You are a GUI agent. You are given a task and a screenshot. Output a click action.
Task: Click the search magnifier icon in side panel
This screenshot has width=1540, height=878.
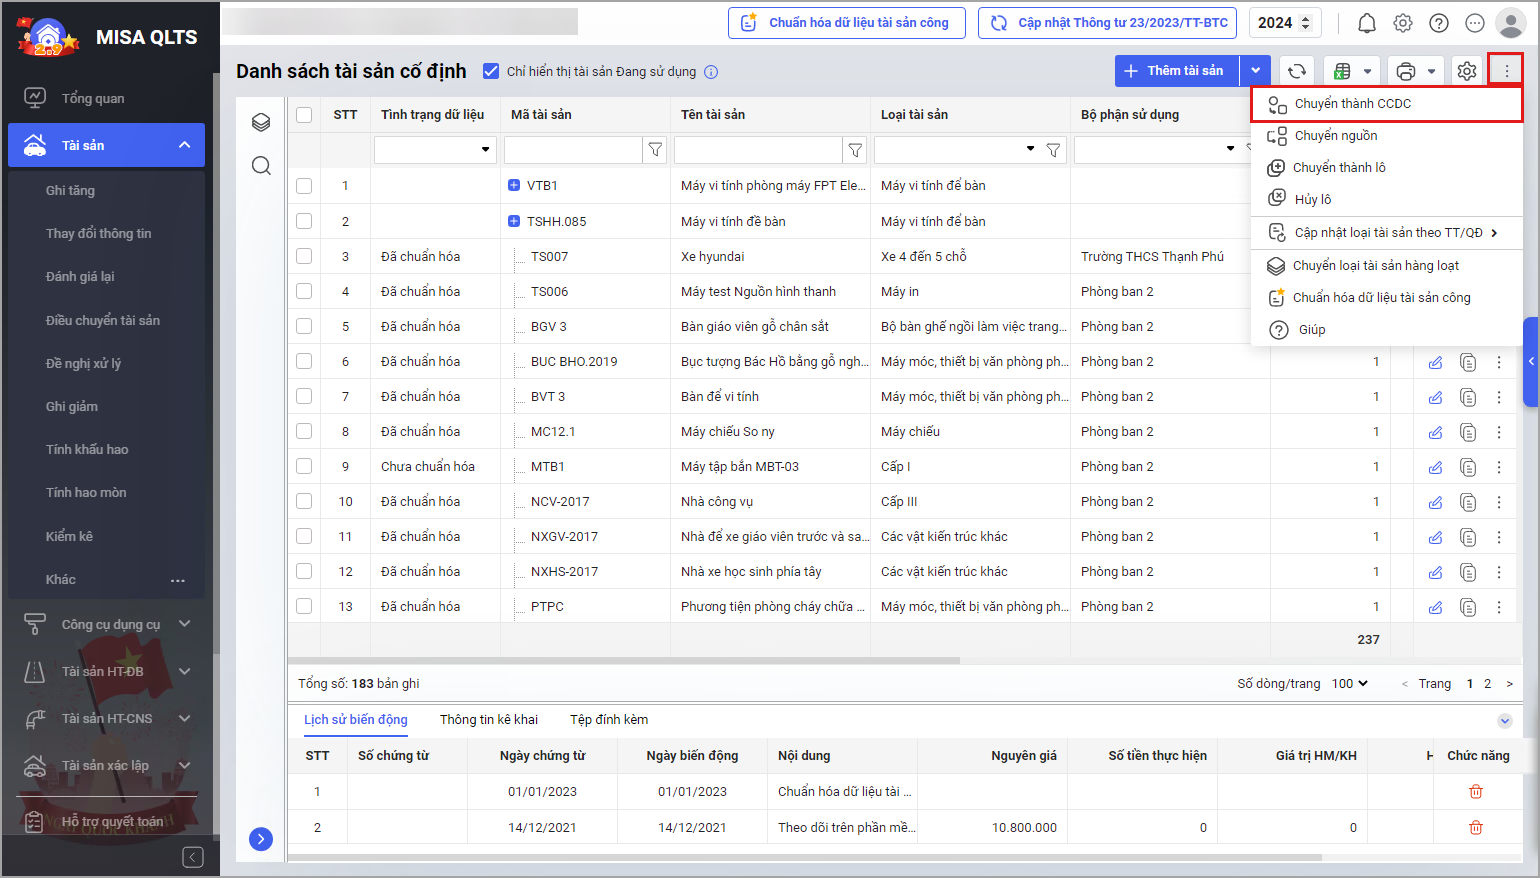click(x=261, y=166)
